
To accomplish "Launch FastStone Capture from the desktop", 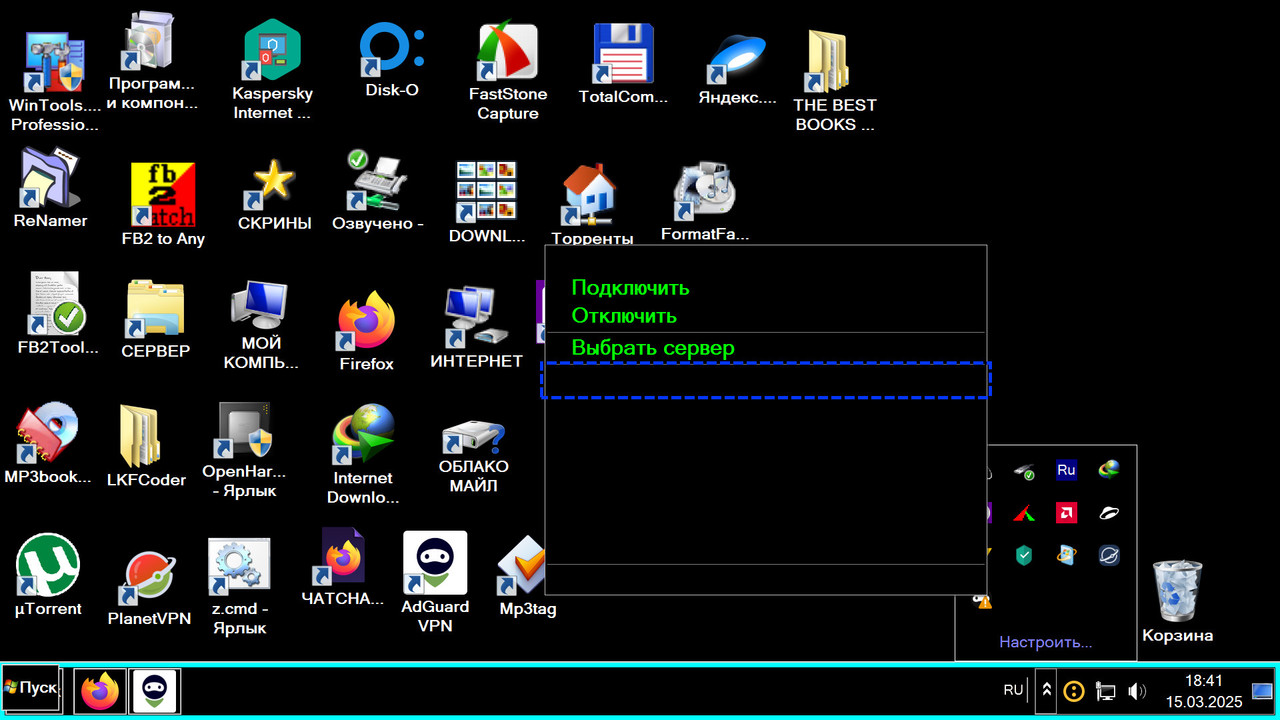I will pyautogui.click(x=508, y=72).
